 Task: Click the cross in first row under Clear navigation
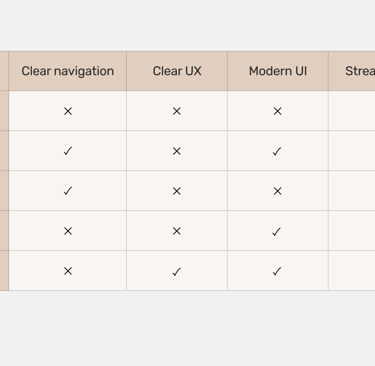coord(68,111)
